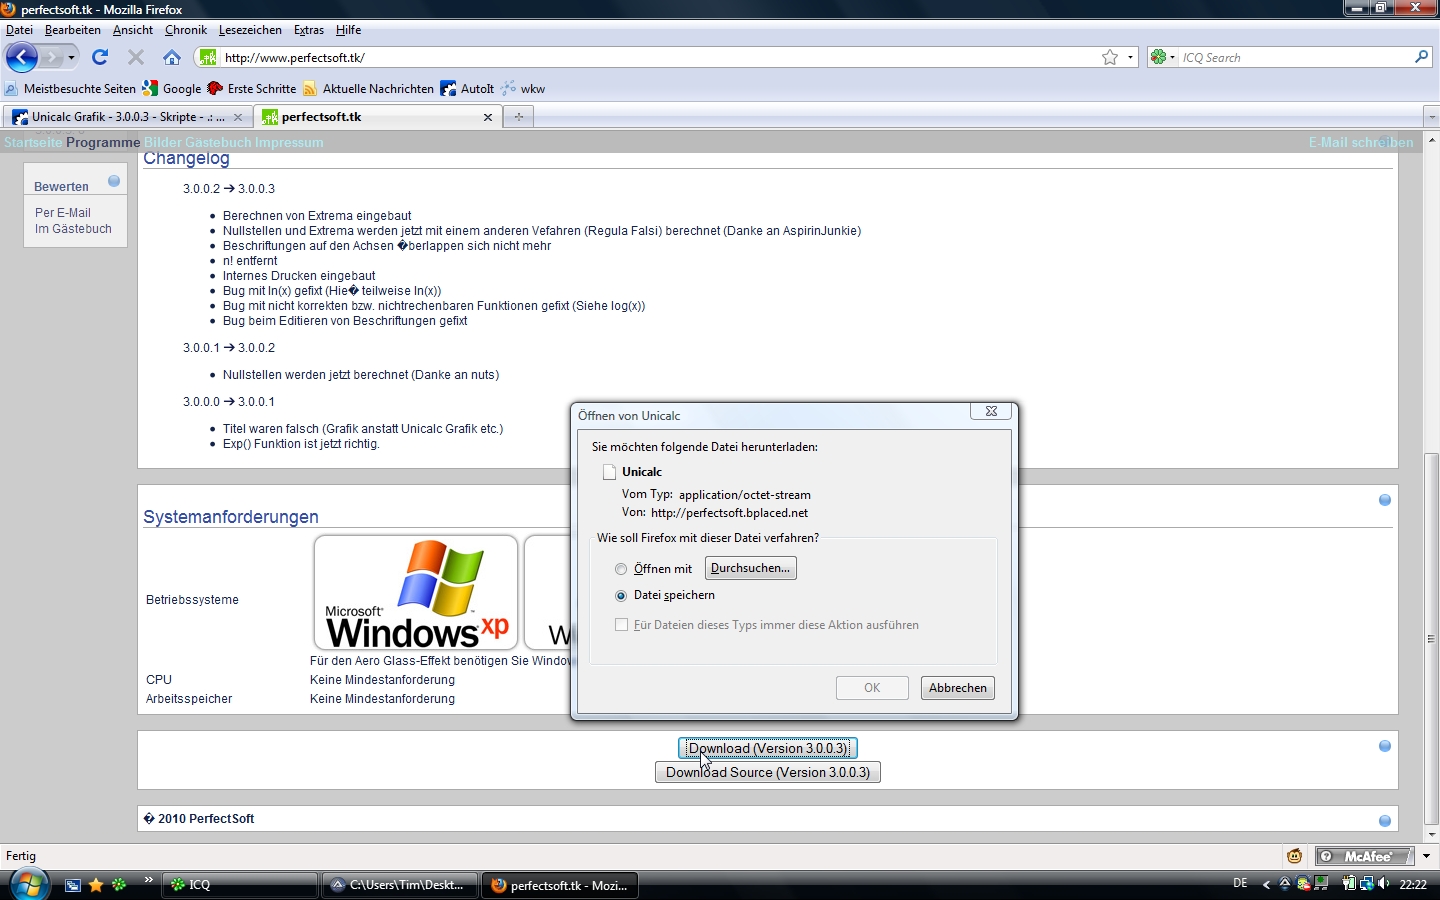Click the Abbrechen button in the dialog
The width and height of the screenshot is (1440, 900).
coord(957,688)
